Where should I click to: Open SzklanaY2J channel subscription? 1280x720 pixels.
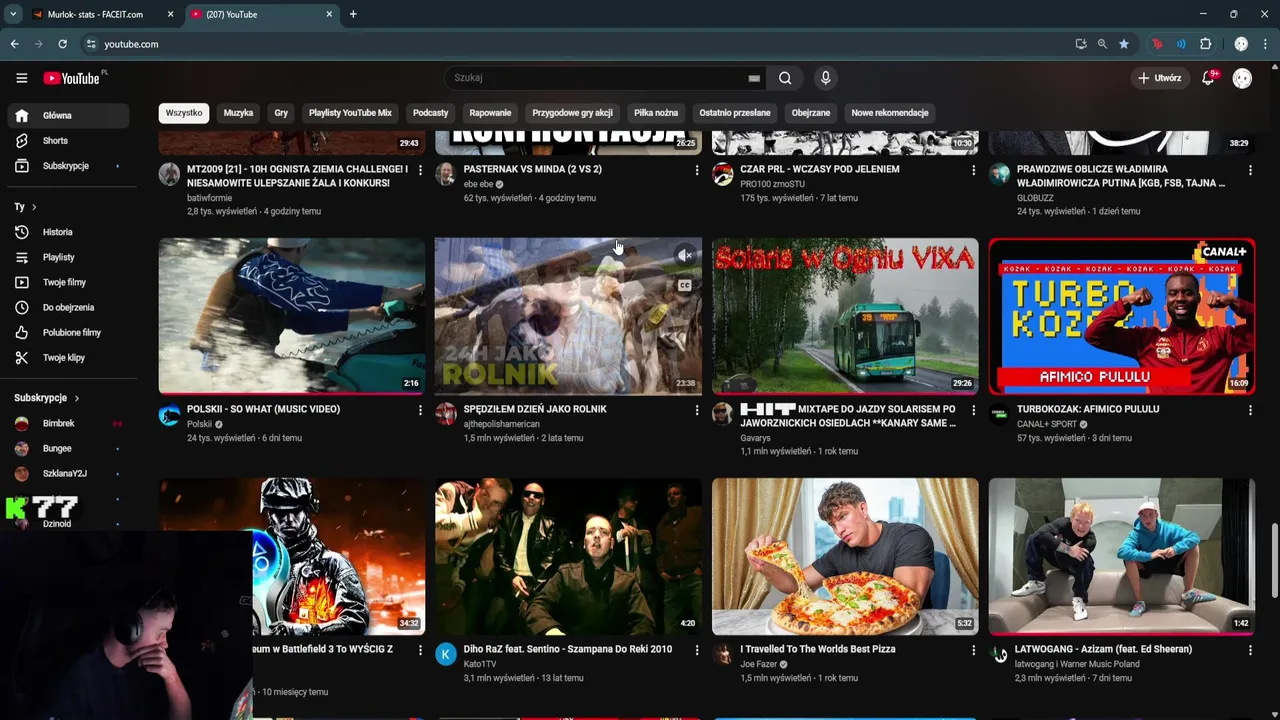(x=69, y=473)
